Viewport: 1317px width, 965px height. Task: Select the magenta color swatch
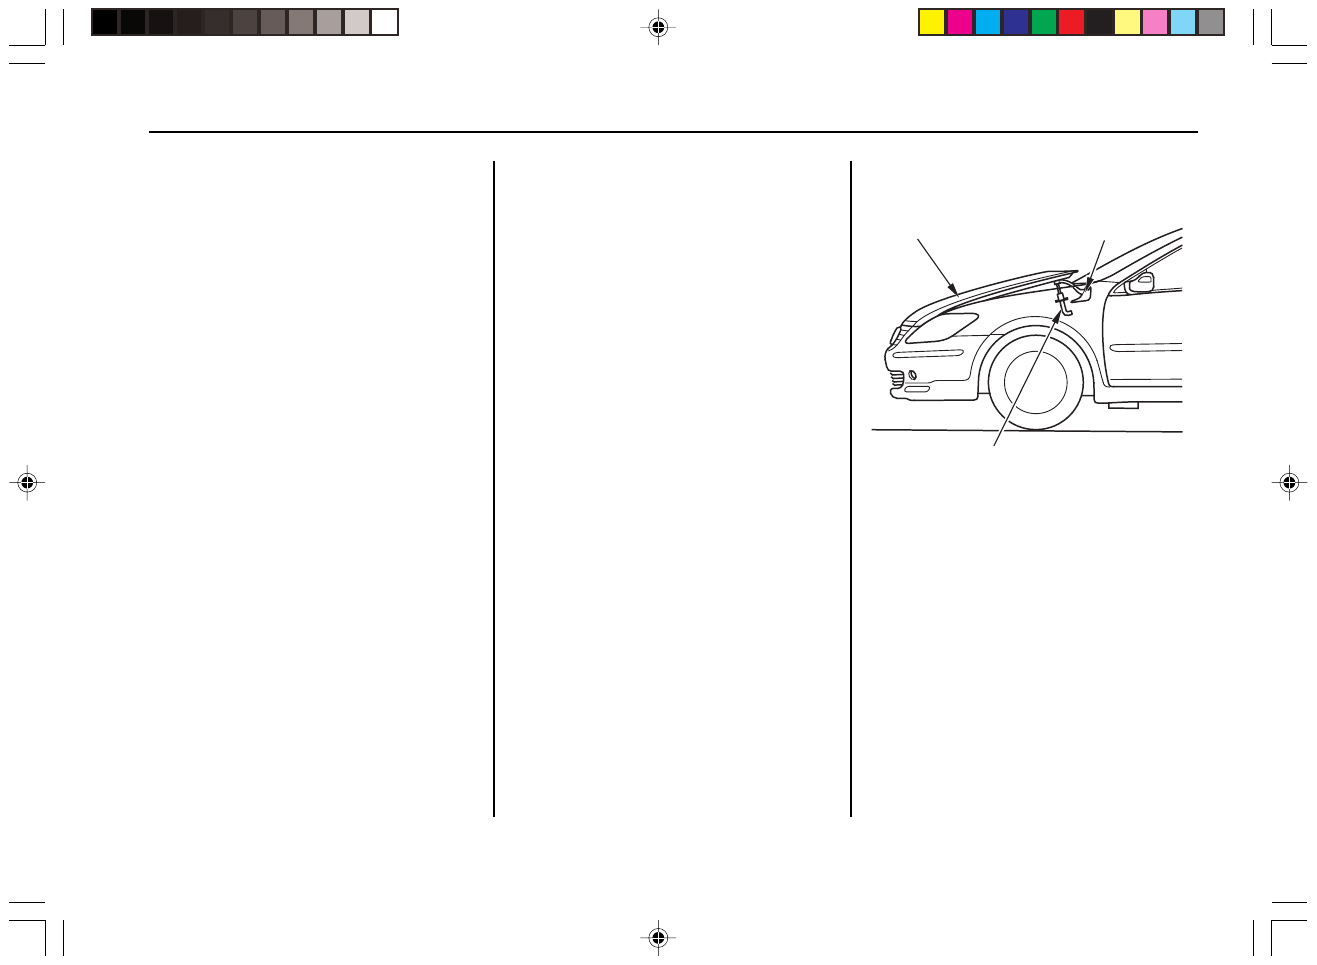tap(960, 22)
